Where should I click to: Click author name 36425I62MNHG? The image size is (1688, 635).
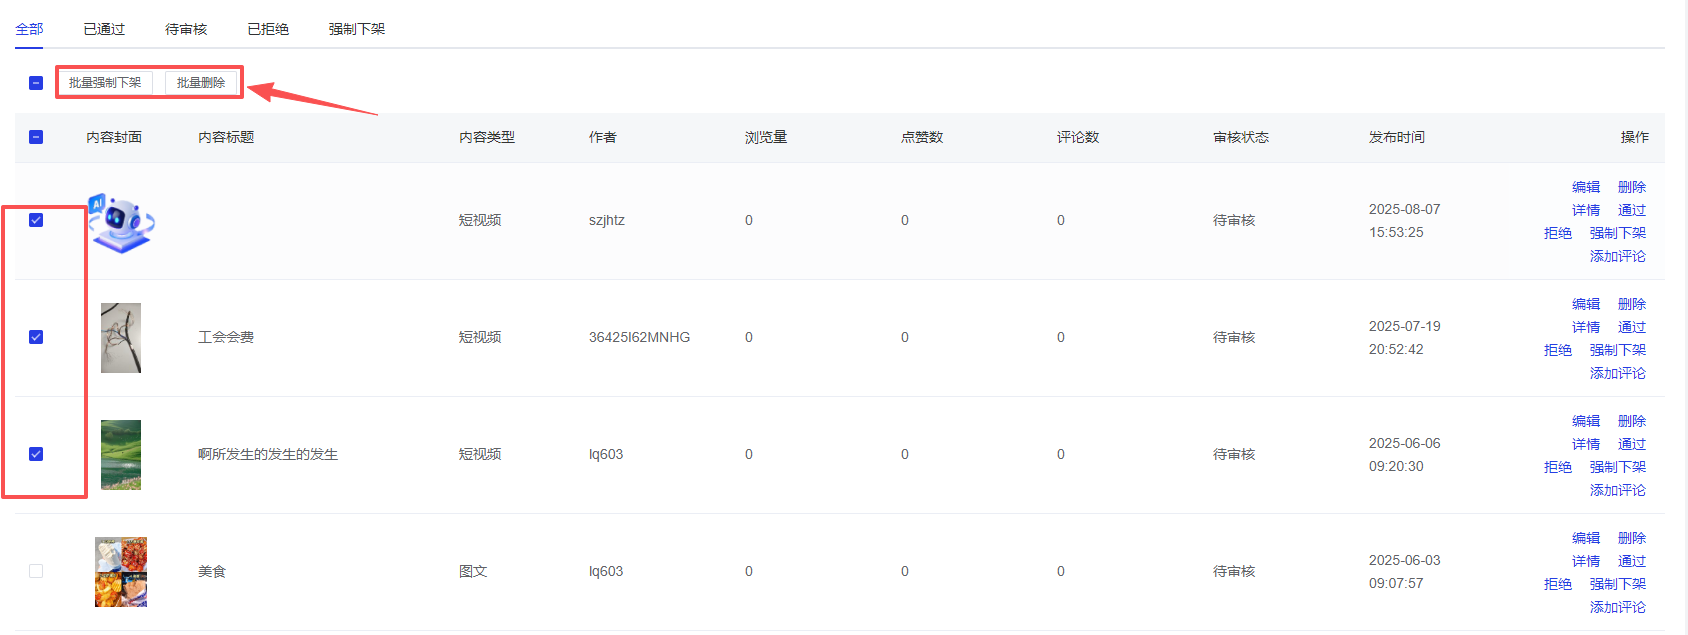click(x=639, y=337)
